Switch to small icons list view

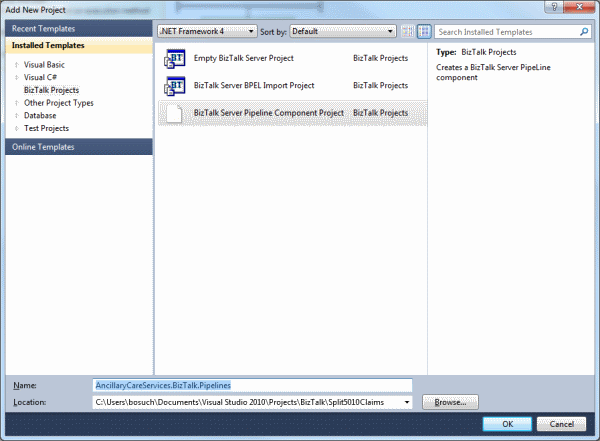click(407, 32)
